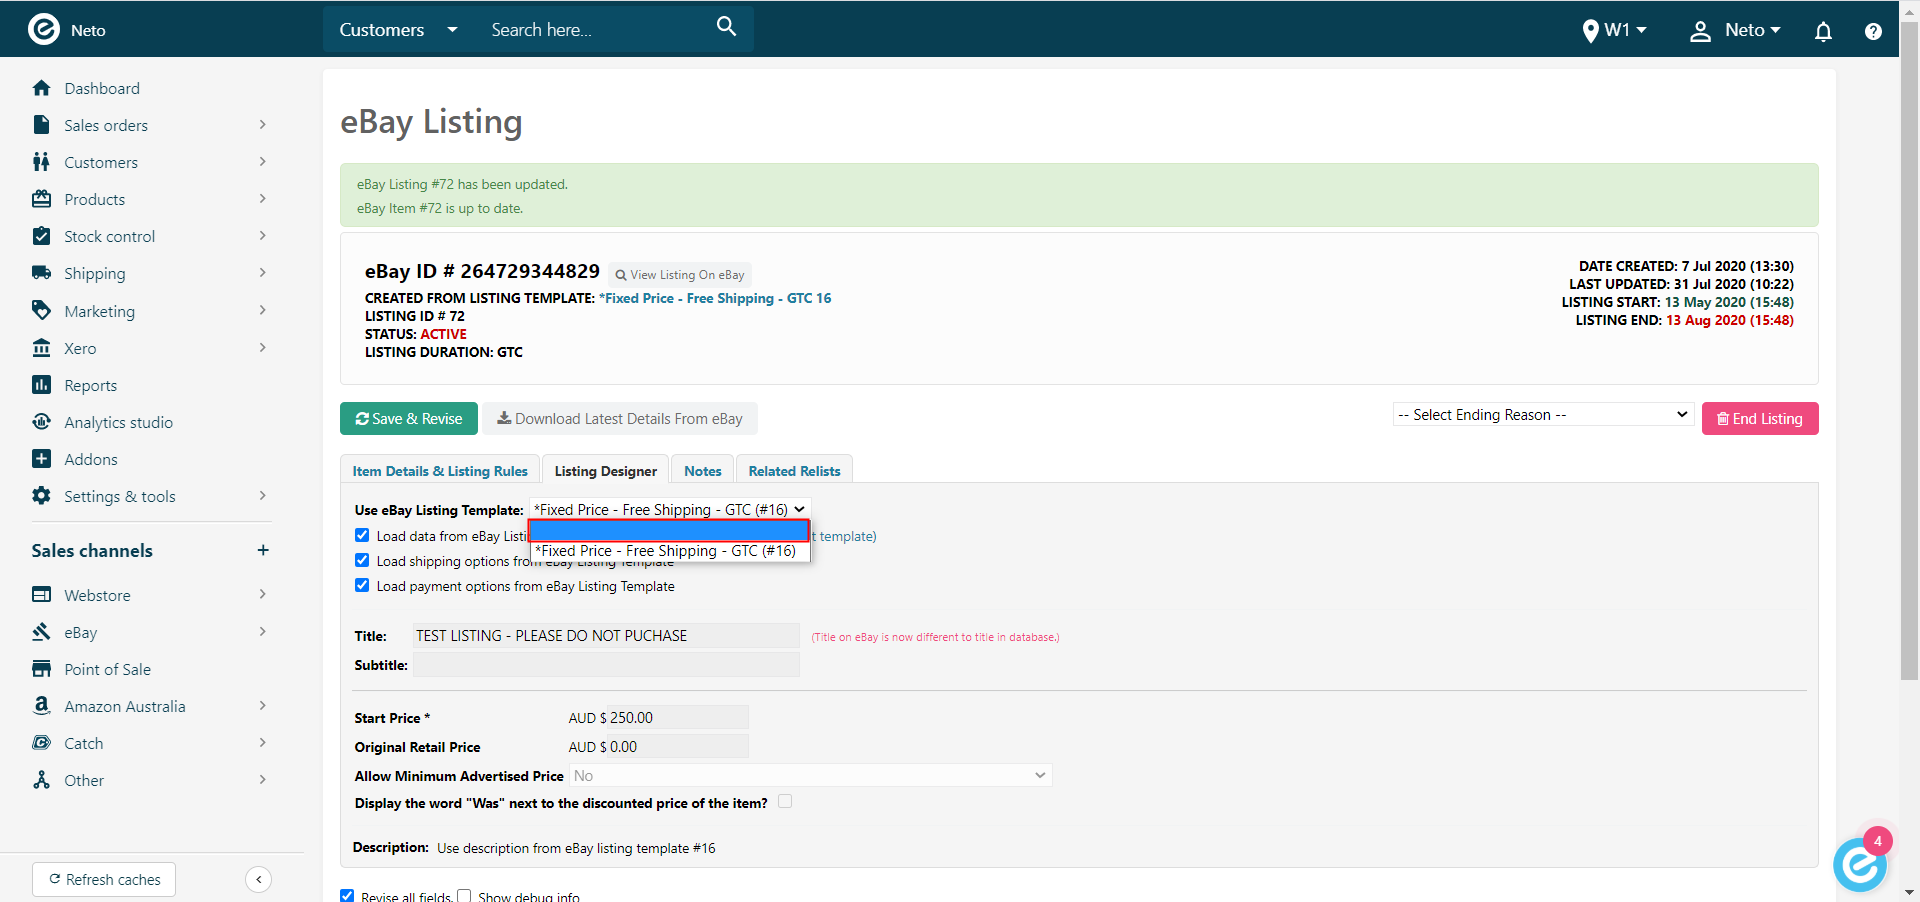Click the Neto logo icon
Image resolution: width=1920 pixels, height=902 pixels.
(44, 29)
